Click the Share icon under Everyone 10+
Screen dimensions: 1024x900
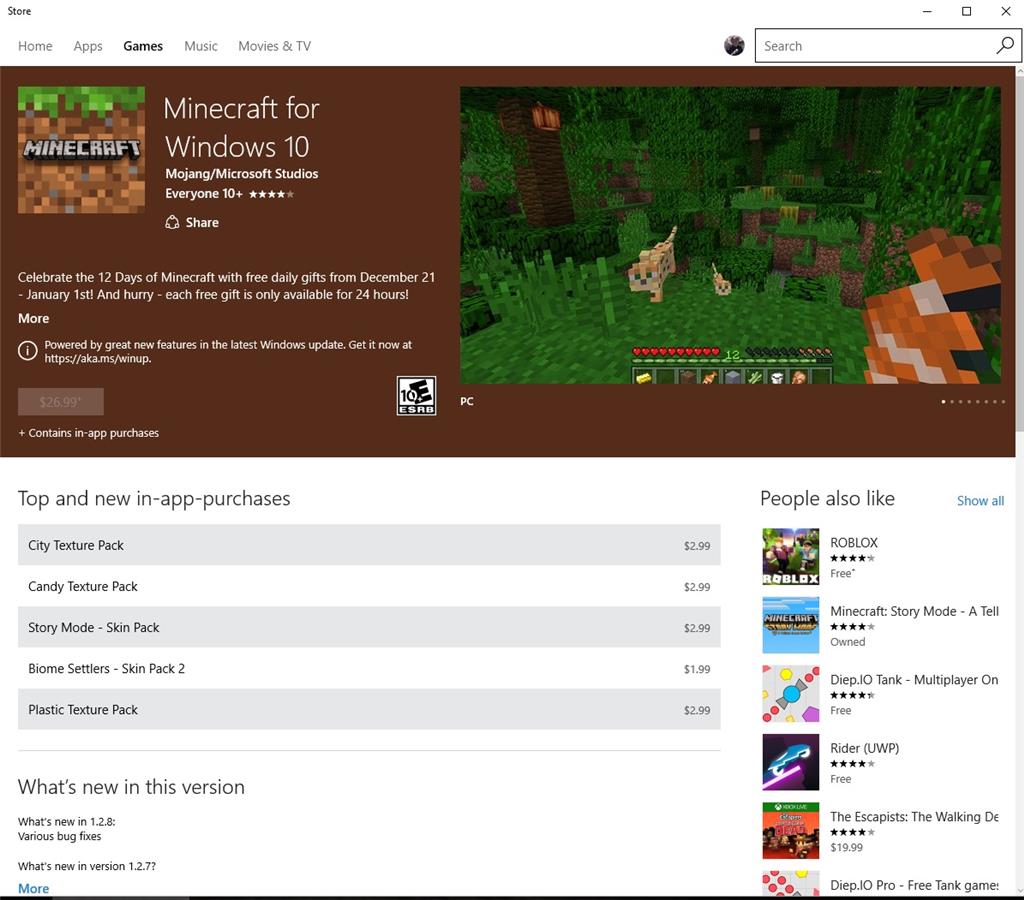pyautogui.click(x=172, y=223)
